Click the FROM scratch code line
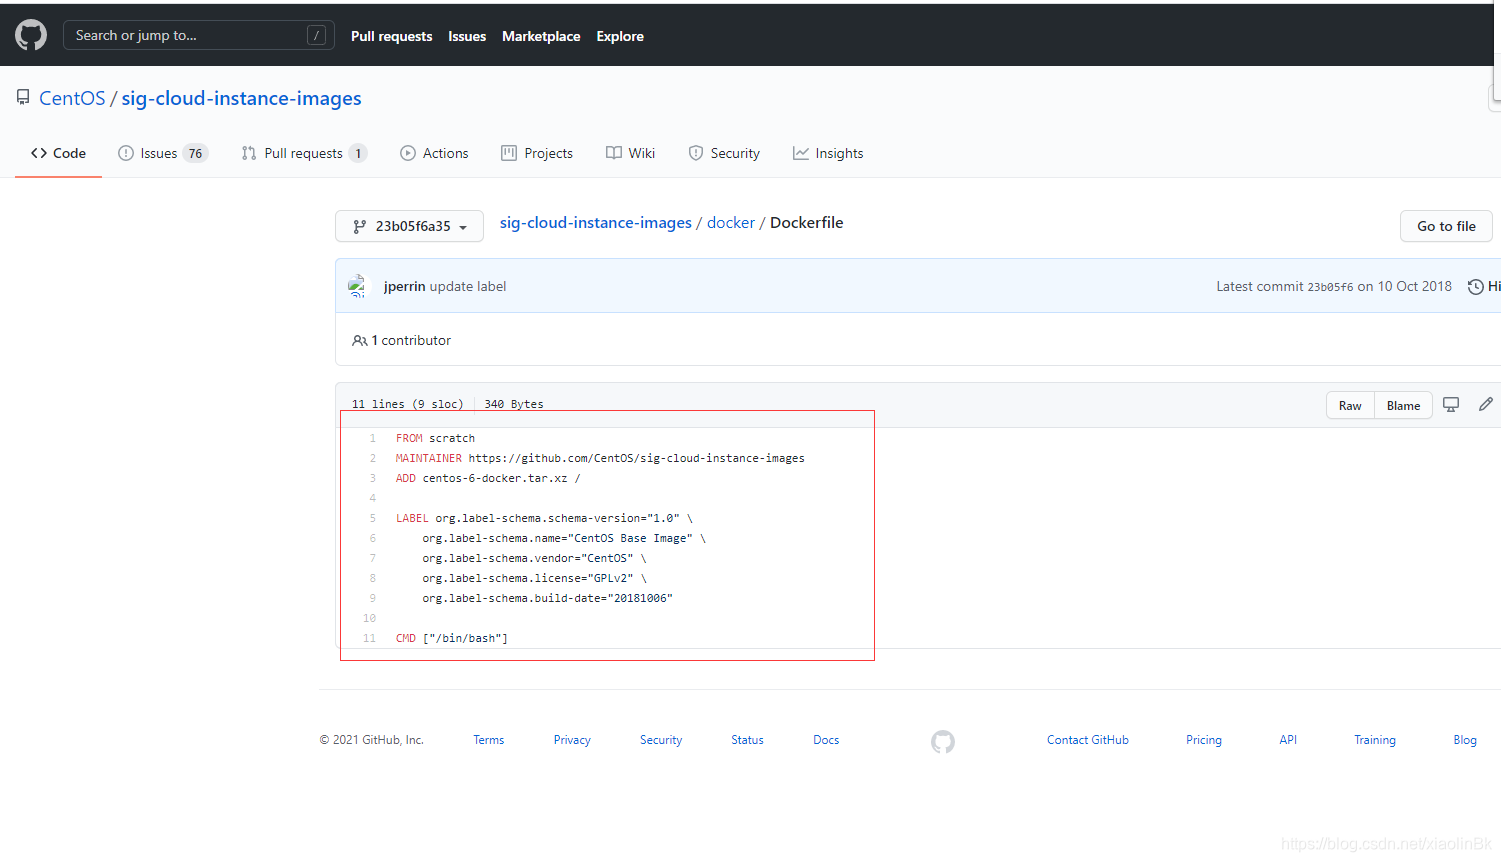 coord(435,438)
